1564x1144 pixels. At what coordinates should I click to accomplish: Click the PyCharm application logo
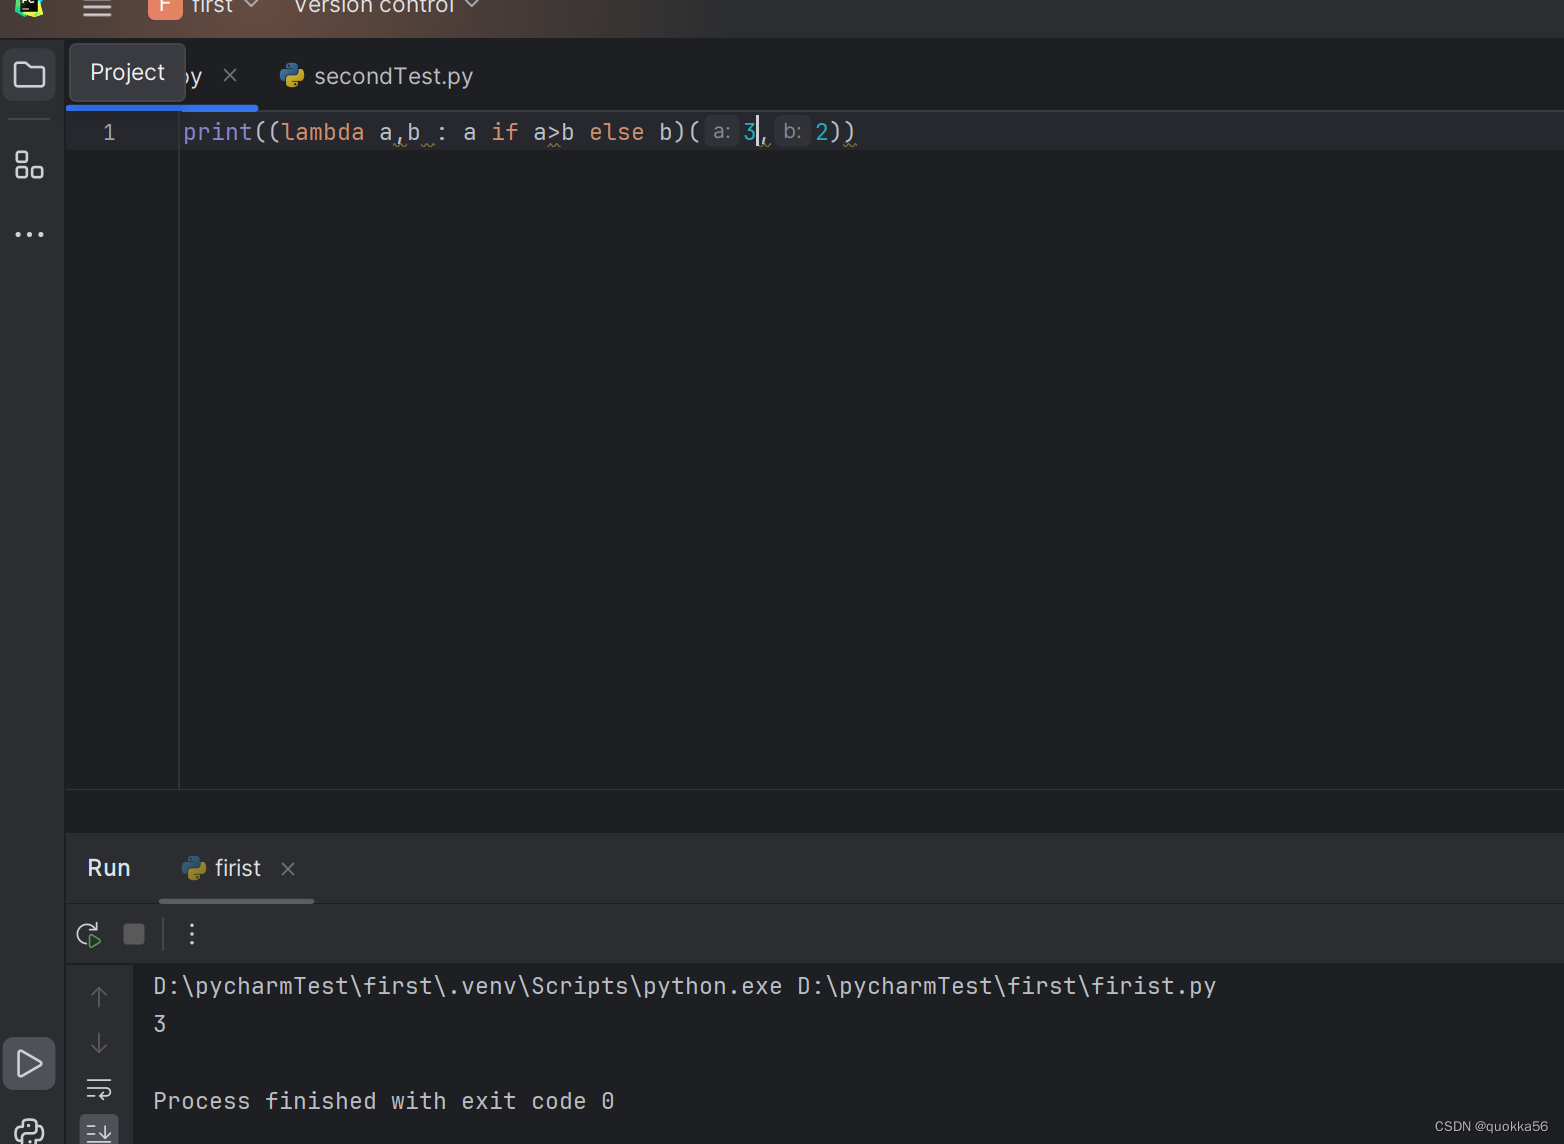[x=29, y=7]
